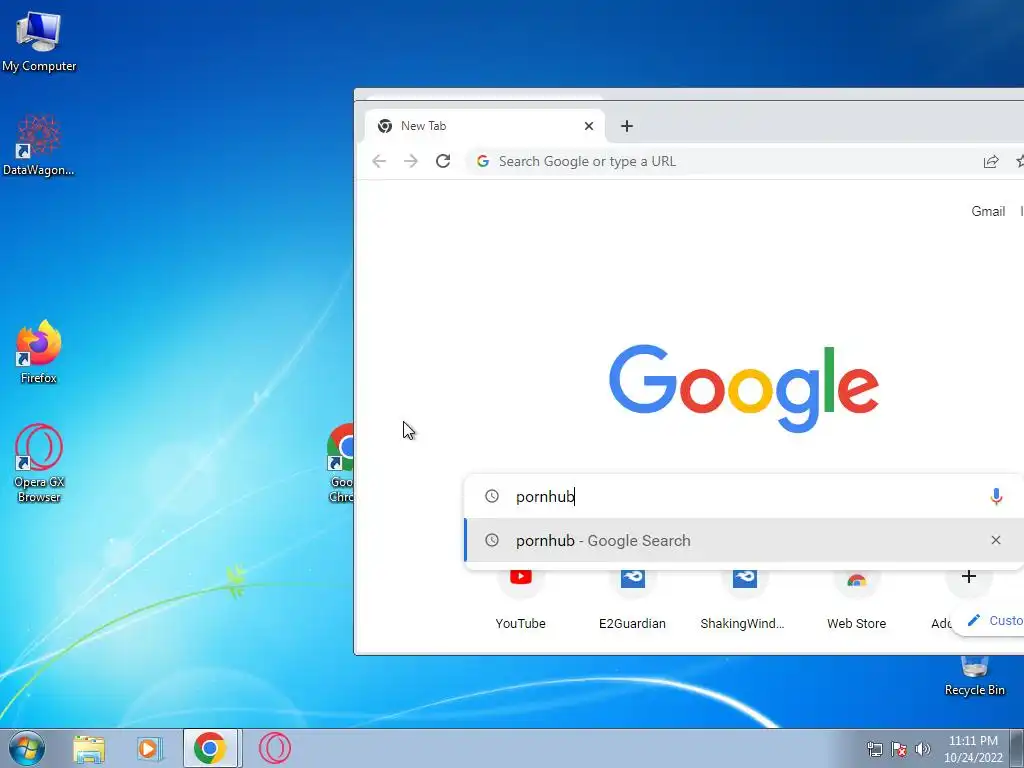Click the Google icon in address bar

[x=483, y=161]
